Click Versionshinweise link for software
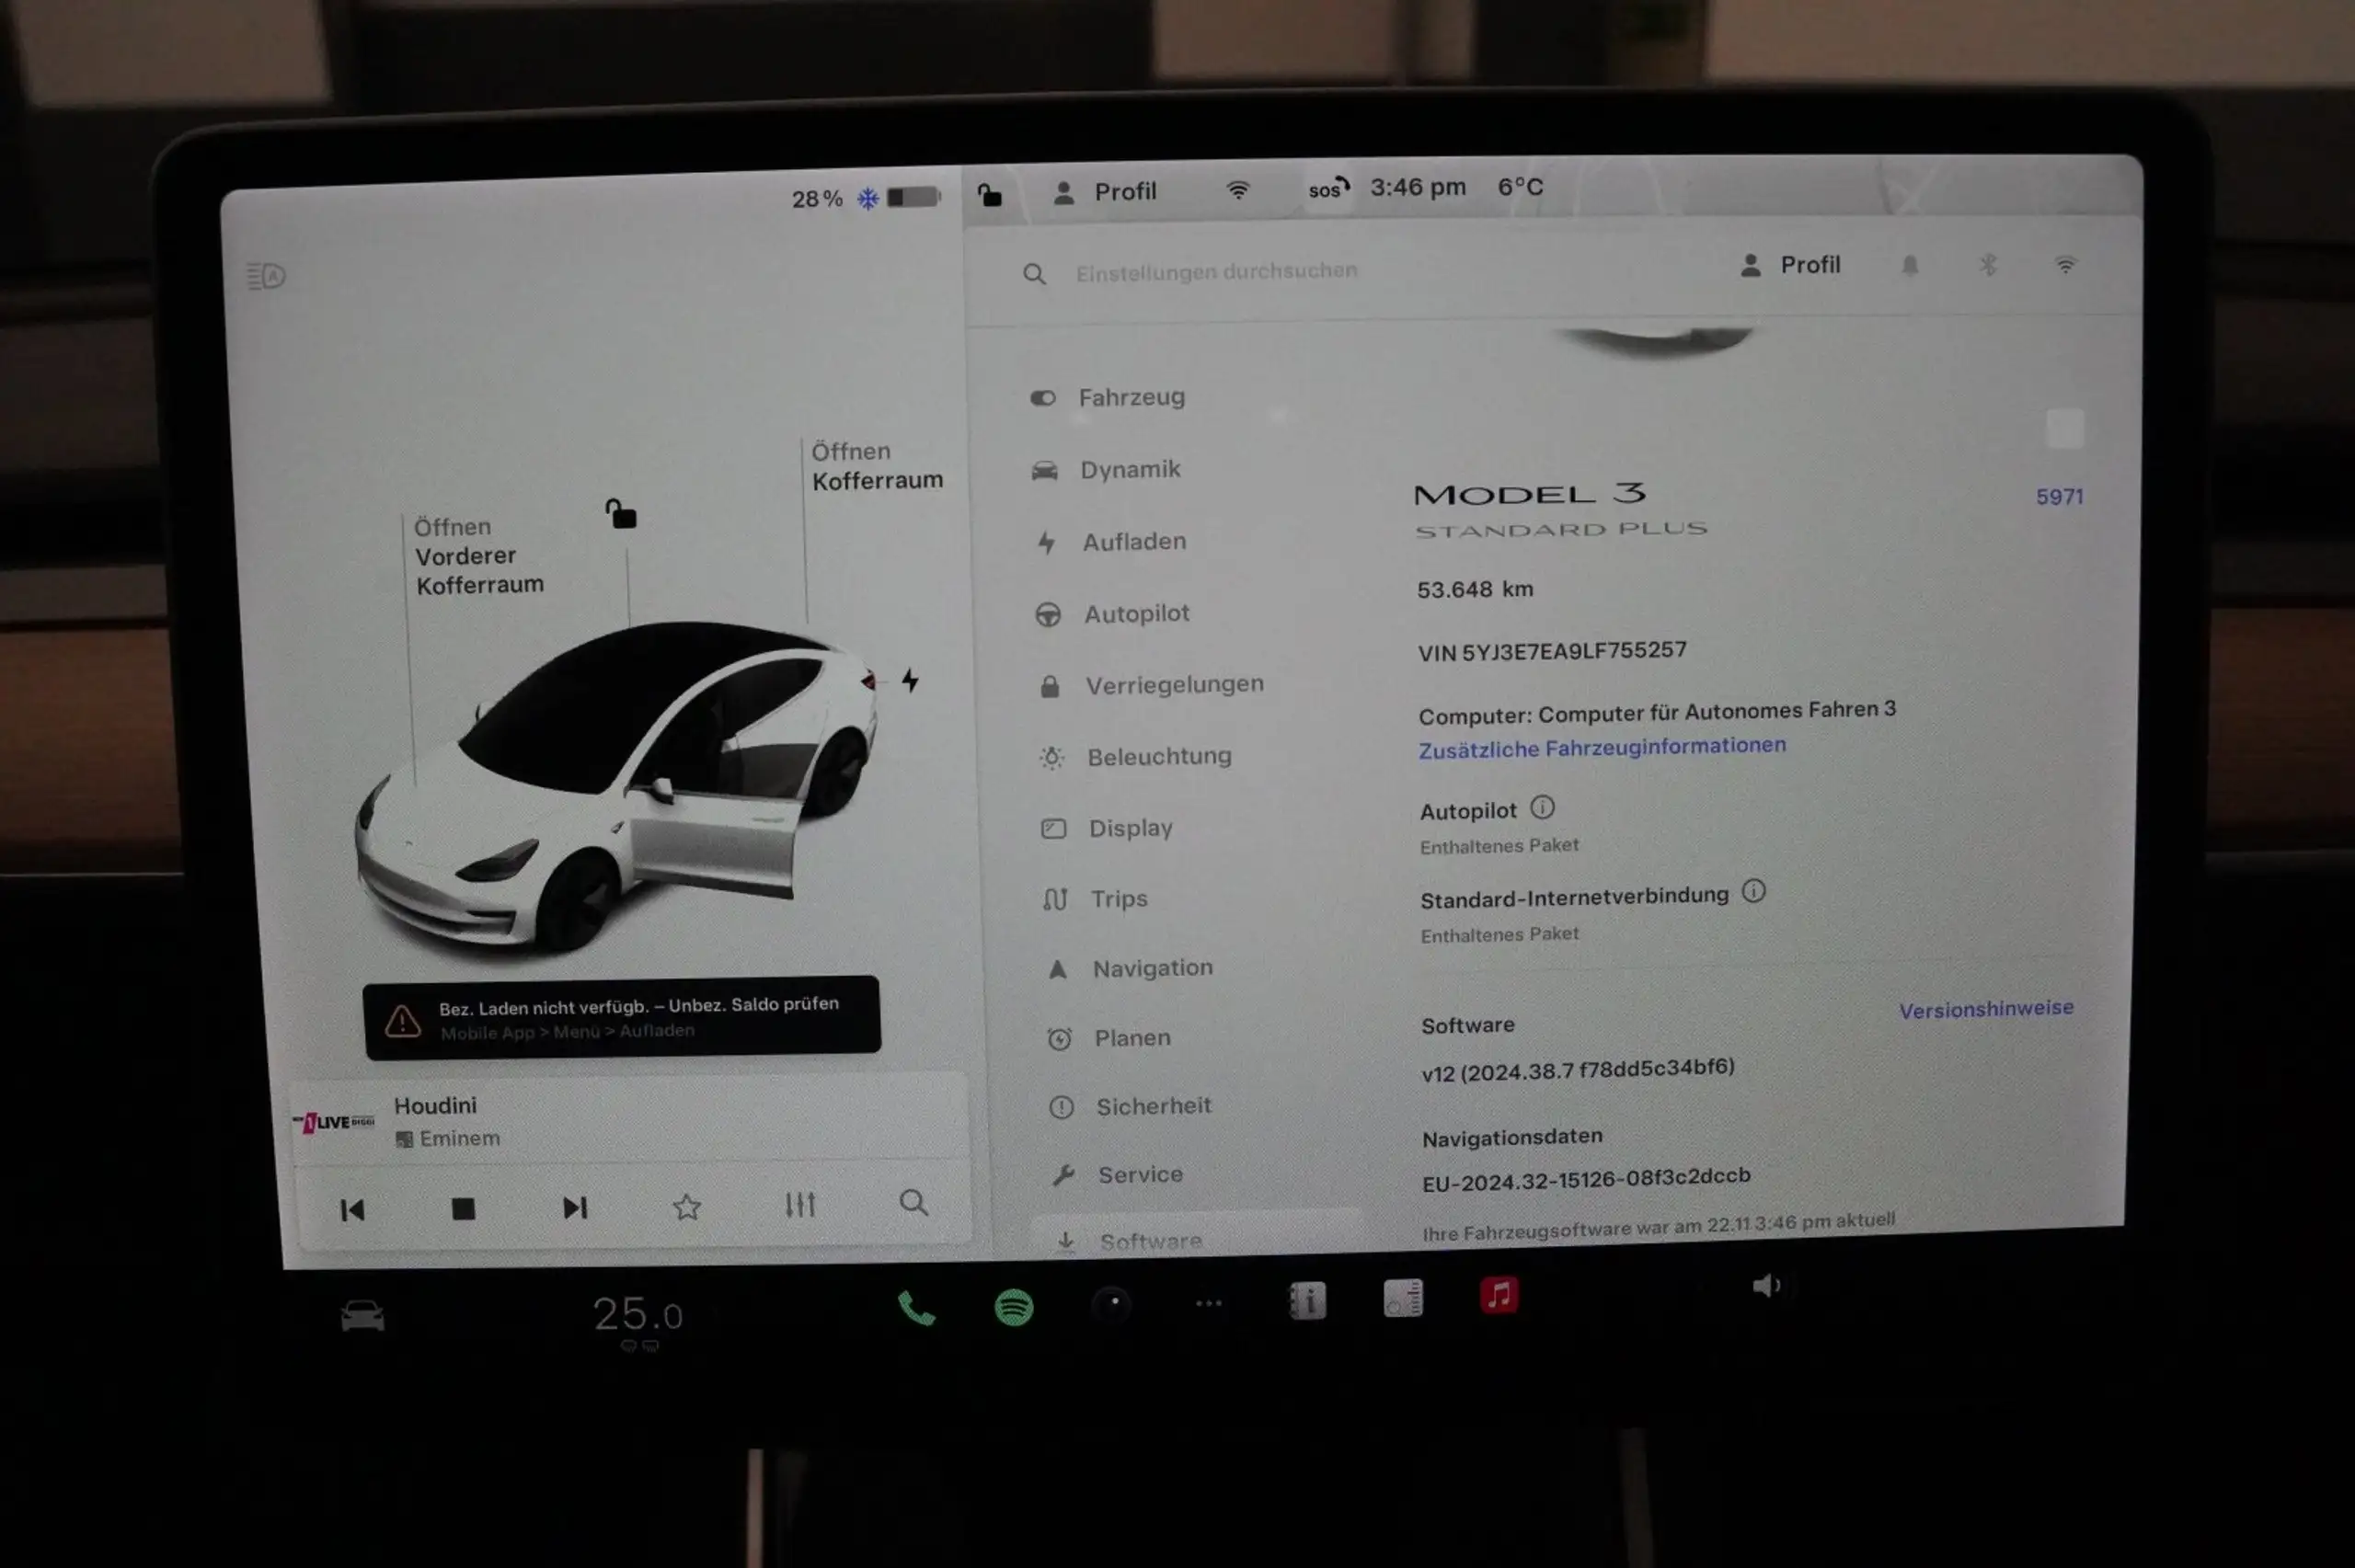The height and width of the screenshot is (1568, 2355). (1984, 1008)
